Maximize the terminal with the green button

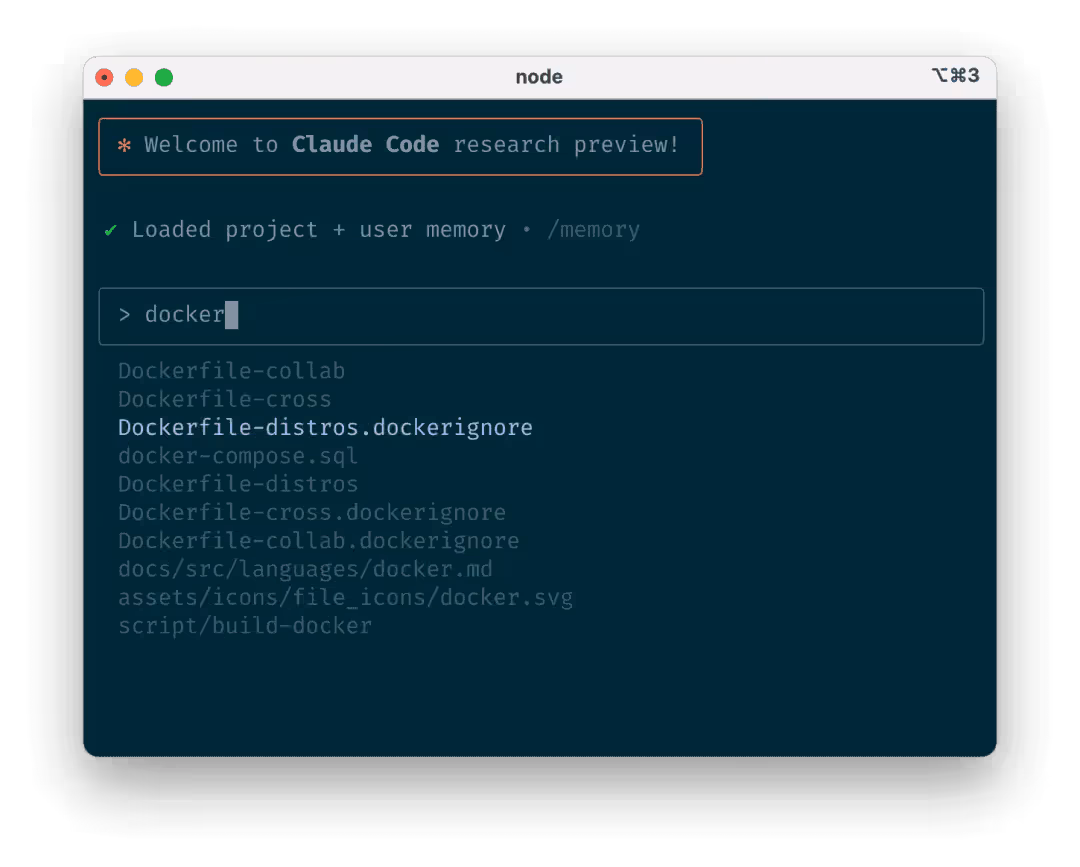point(164,78)
